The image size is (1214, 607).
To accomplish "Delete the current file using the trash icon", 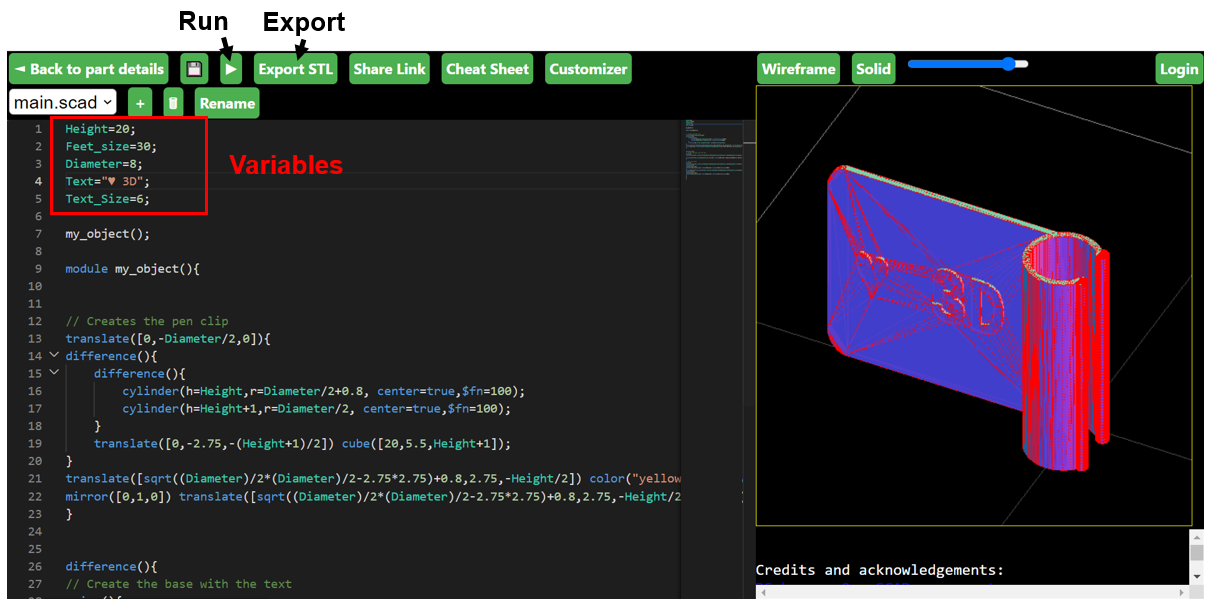I will pyautogui.click(x=172, y=102).
